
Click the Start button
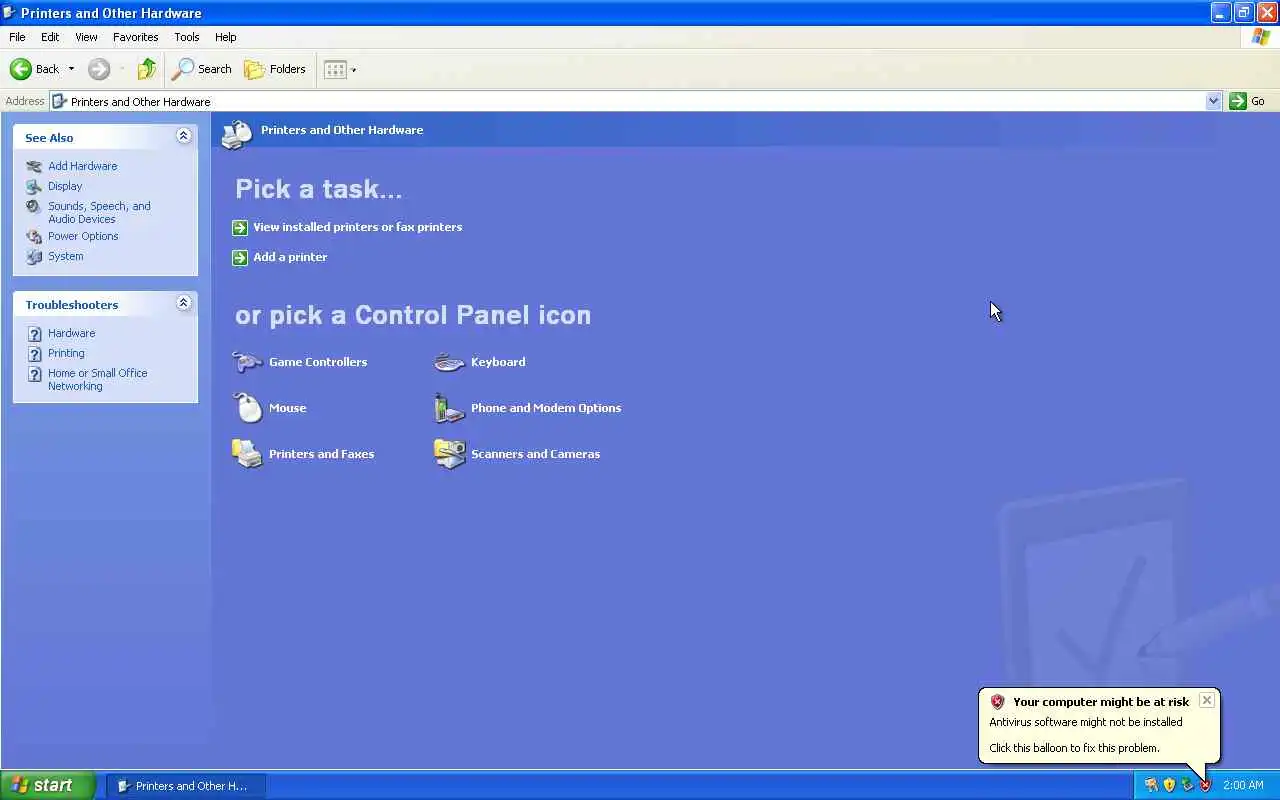[x=47, y=785]
